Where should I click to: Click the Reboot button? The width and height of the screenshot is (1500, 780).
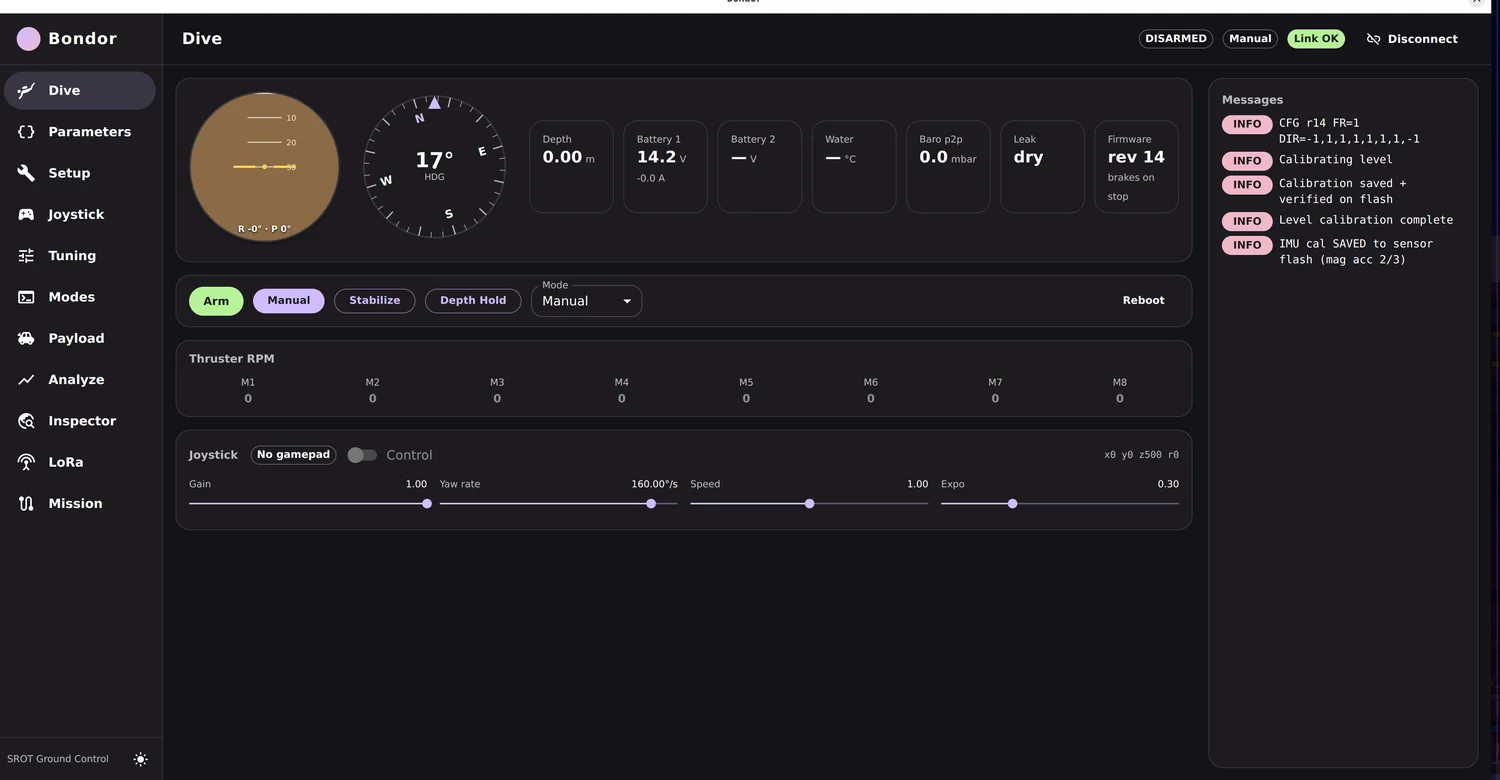pos(1144,301)
